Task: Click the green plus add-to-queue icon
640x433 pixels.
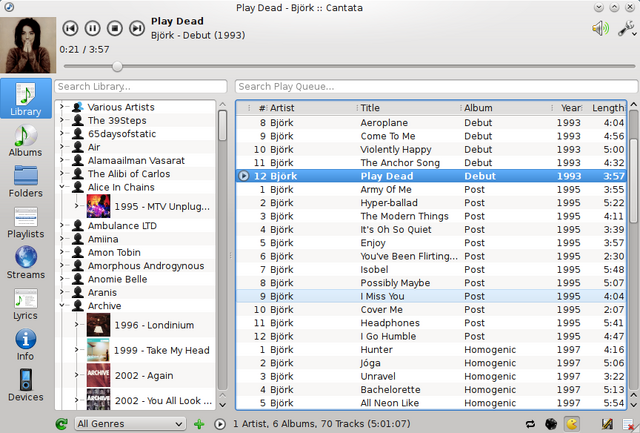Action: (x=199, y=424)
